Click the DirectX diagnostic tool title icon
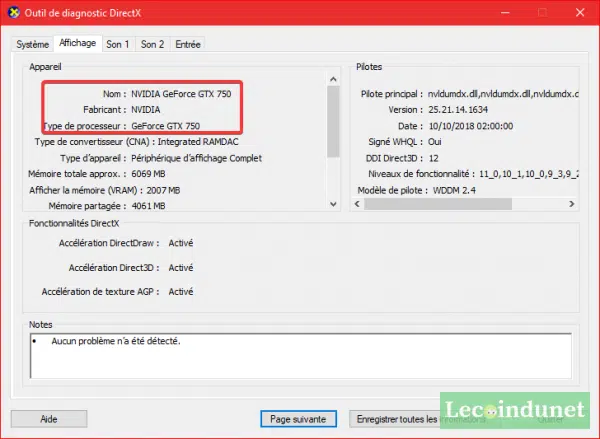This screenshot has width=600, height=439. [x=14, y=12]
